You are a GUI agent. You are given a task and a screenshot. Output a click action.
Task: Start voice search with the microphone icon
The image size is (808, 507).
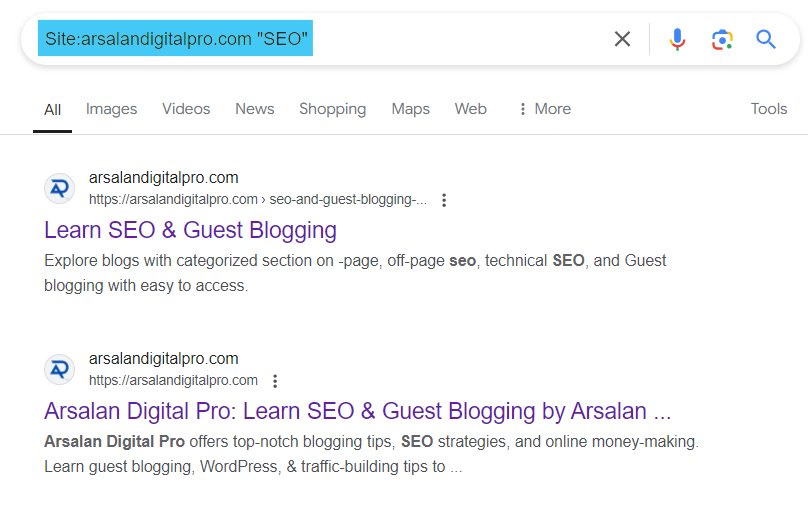click(x=677, y=39)
